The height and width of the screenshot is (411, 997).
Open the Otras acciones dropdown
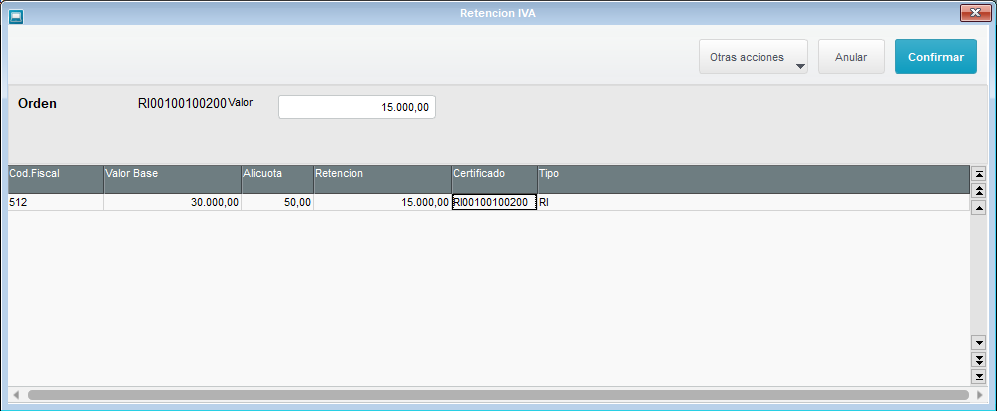tap(753, 57)
